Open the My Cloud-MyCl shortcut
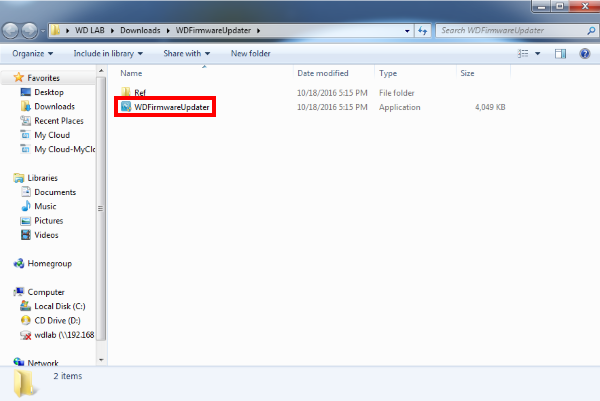The width and height of the screenshot is (600, 401). (x=64, y=150)
